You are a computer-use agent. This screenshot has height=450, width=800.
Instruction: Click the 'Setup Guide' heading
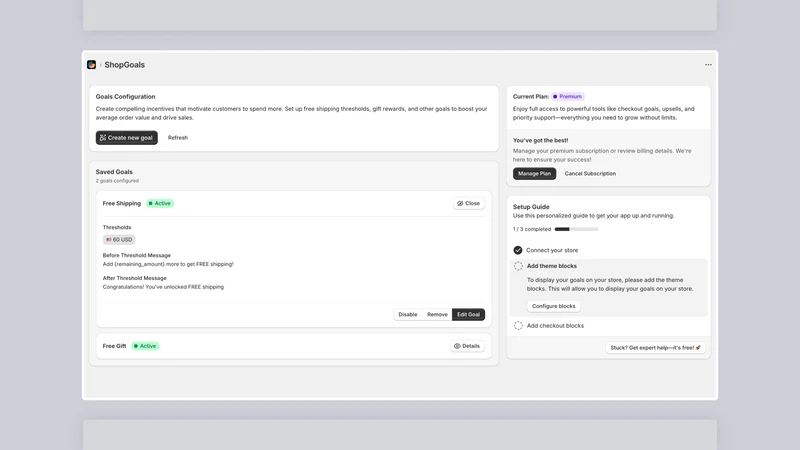pos(531,207)
